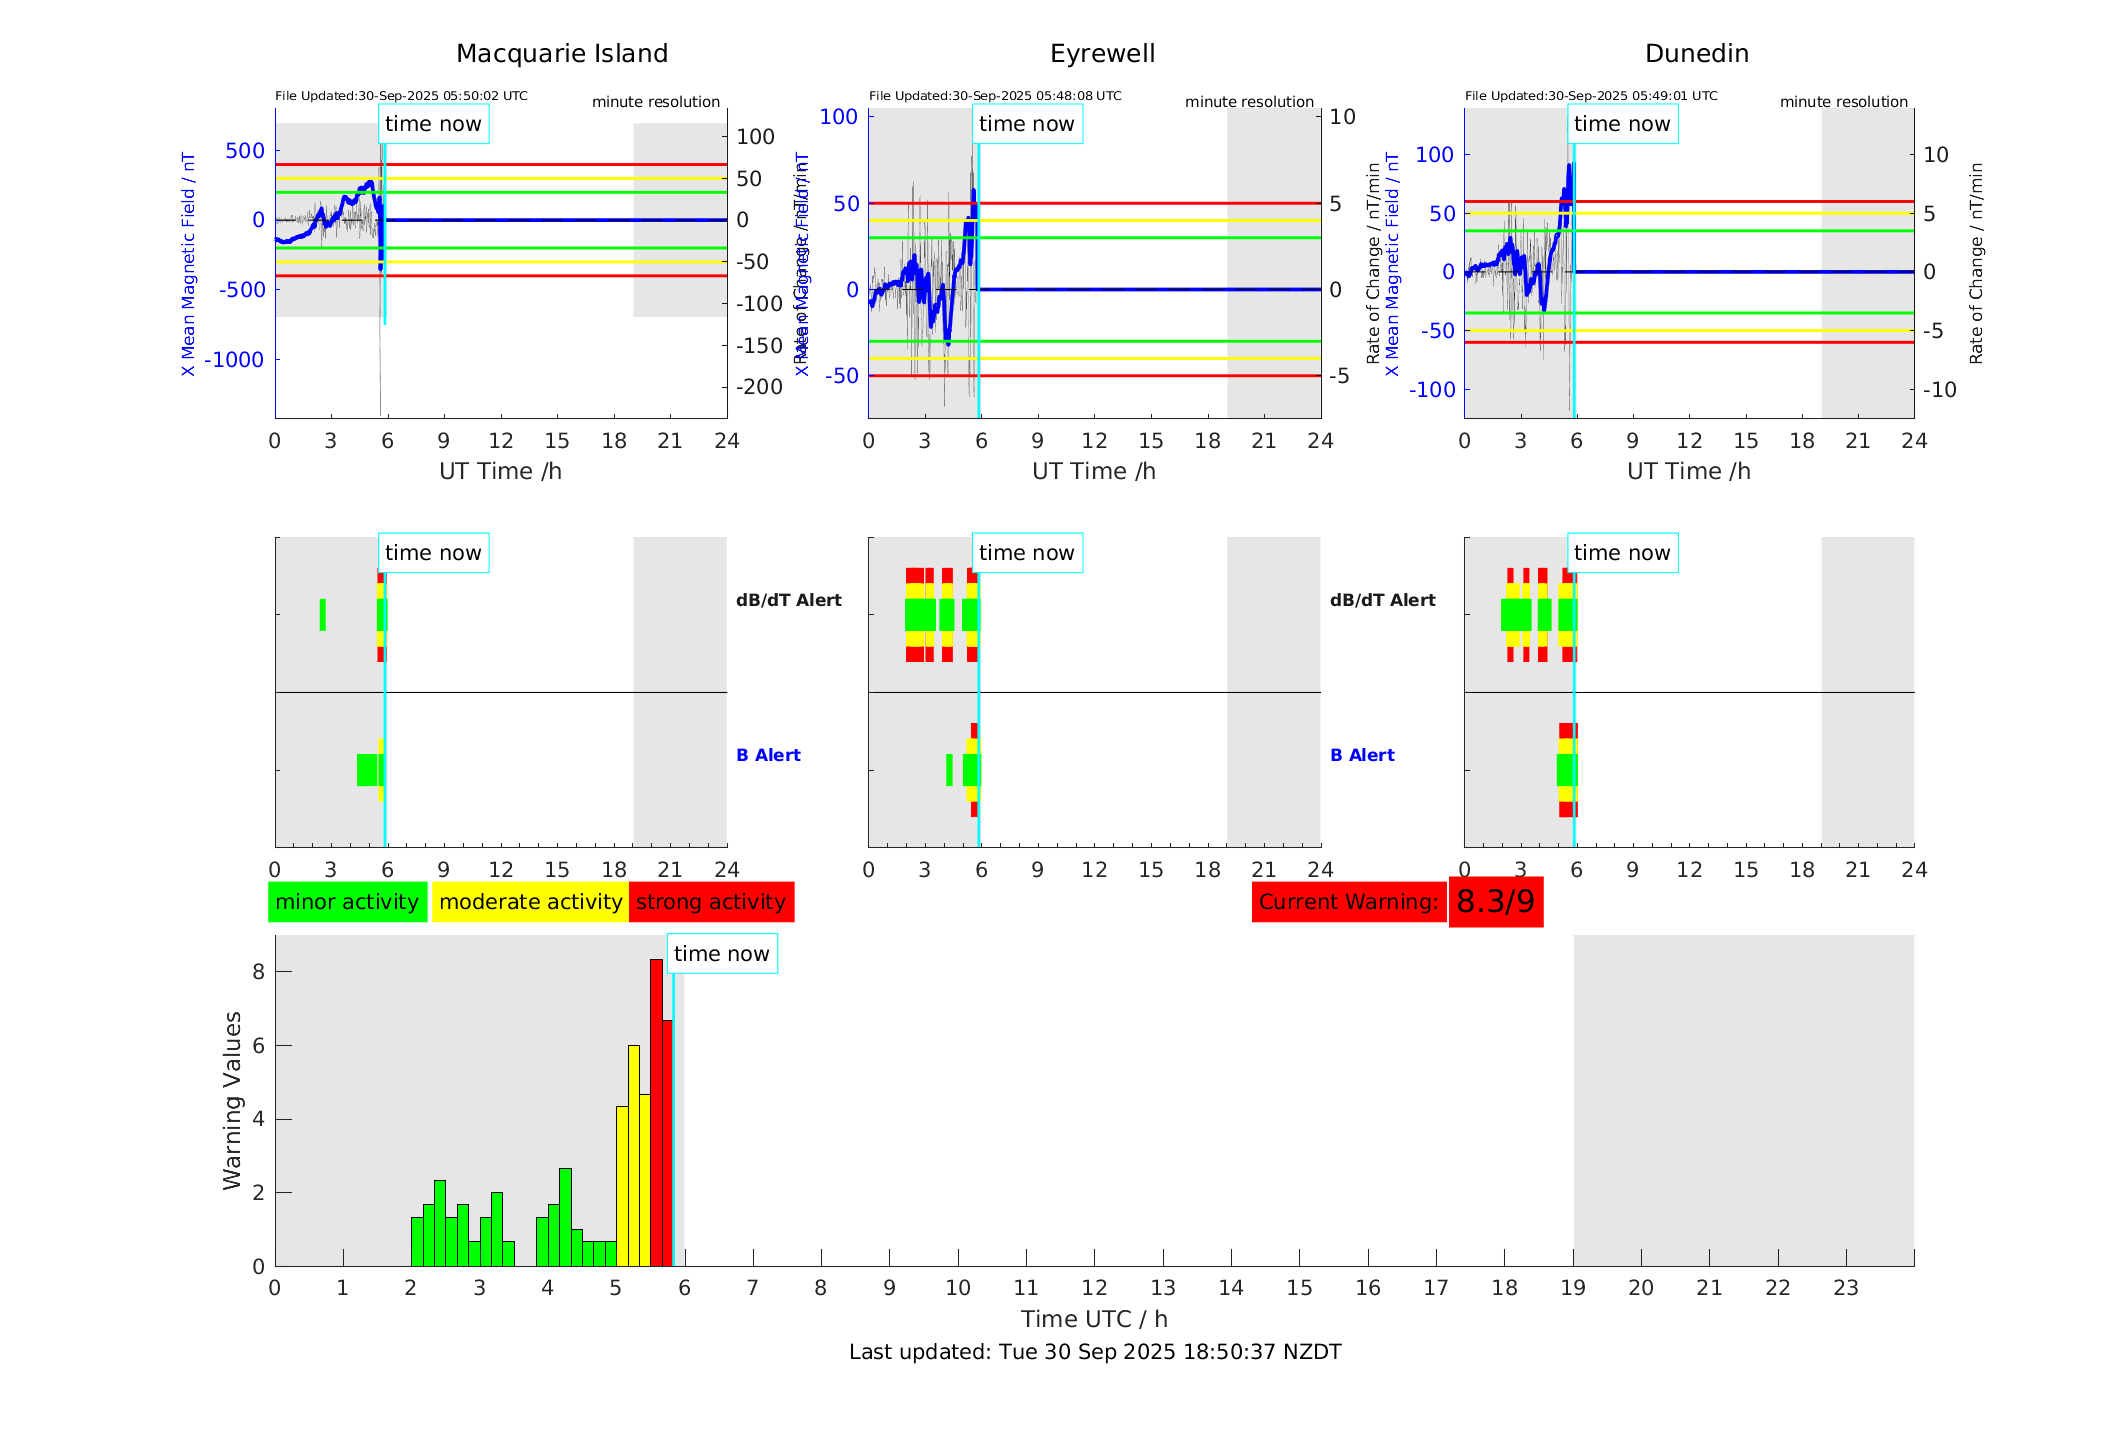Click the Current Warning label
Image resolution: width=2117 pixels, height=1437 pixels.
(x=1348, y=902)
